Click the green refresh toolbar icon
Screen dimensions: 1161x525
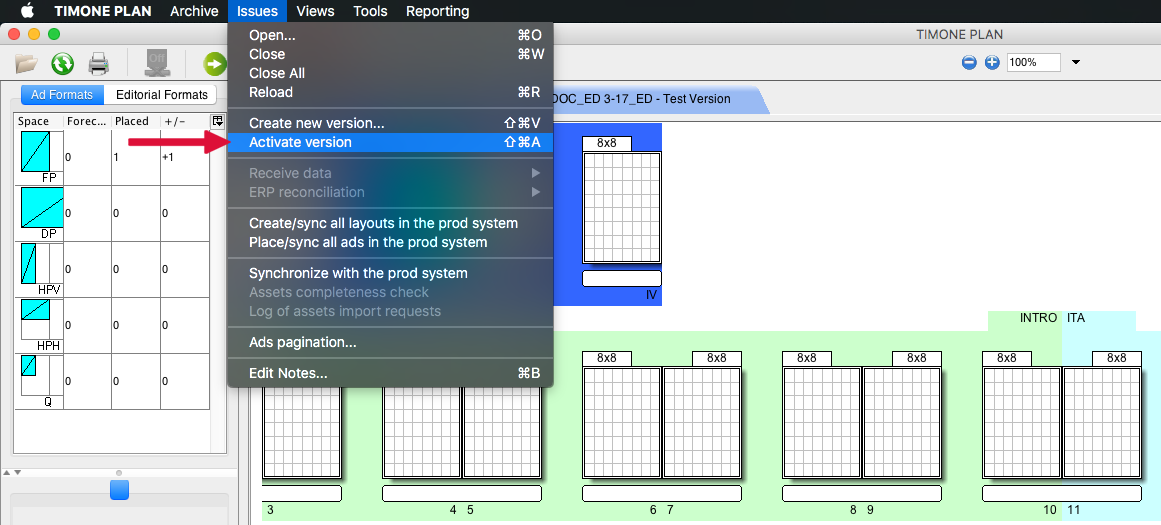(x=62, y=64)
